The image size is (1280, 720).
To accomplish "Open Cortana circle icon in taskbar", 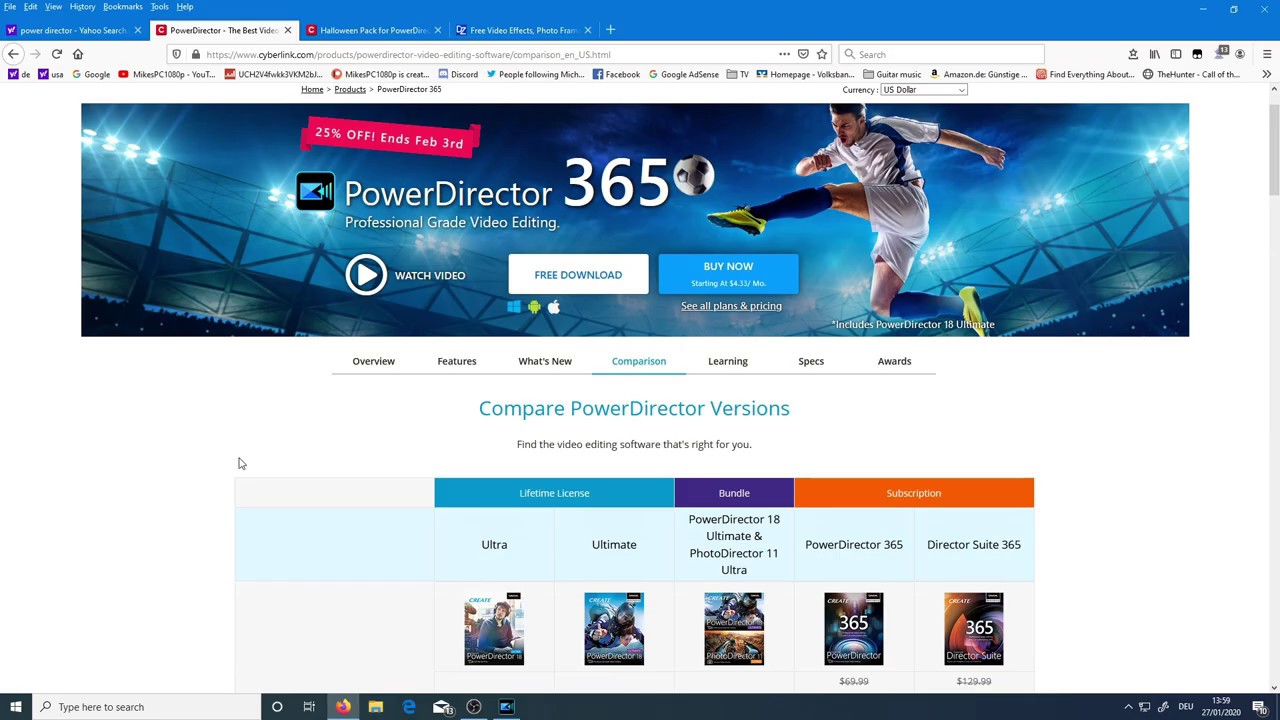I will [x=277, y=707].
